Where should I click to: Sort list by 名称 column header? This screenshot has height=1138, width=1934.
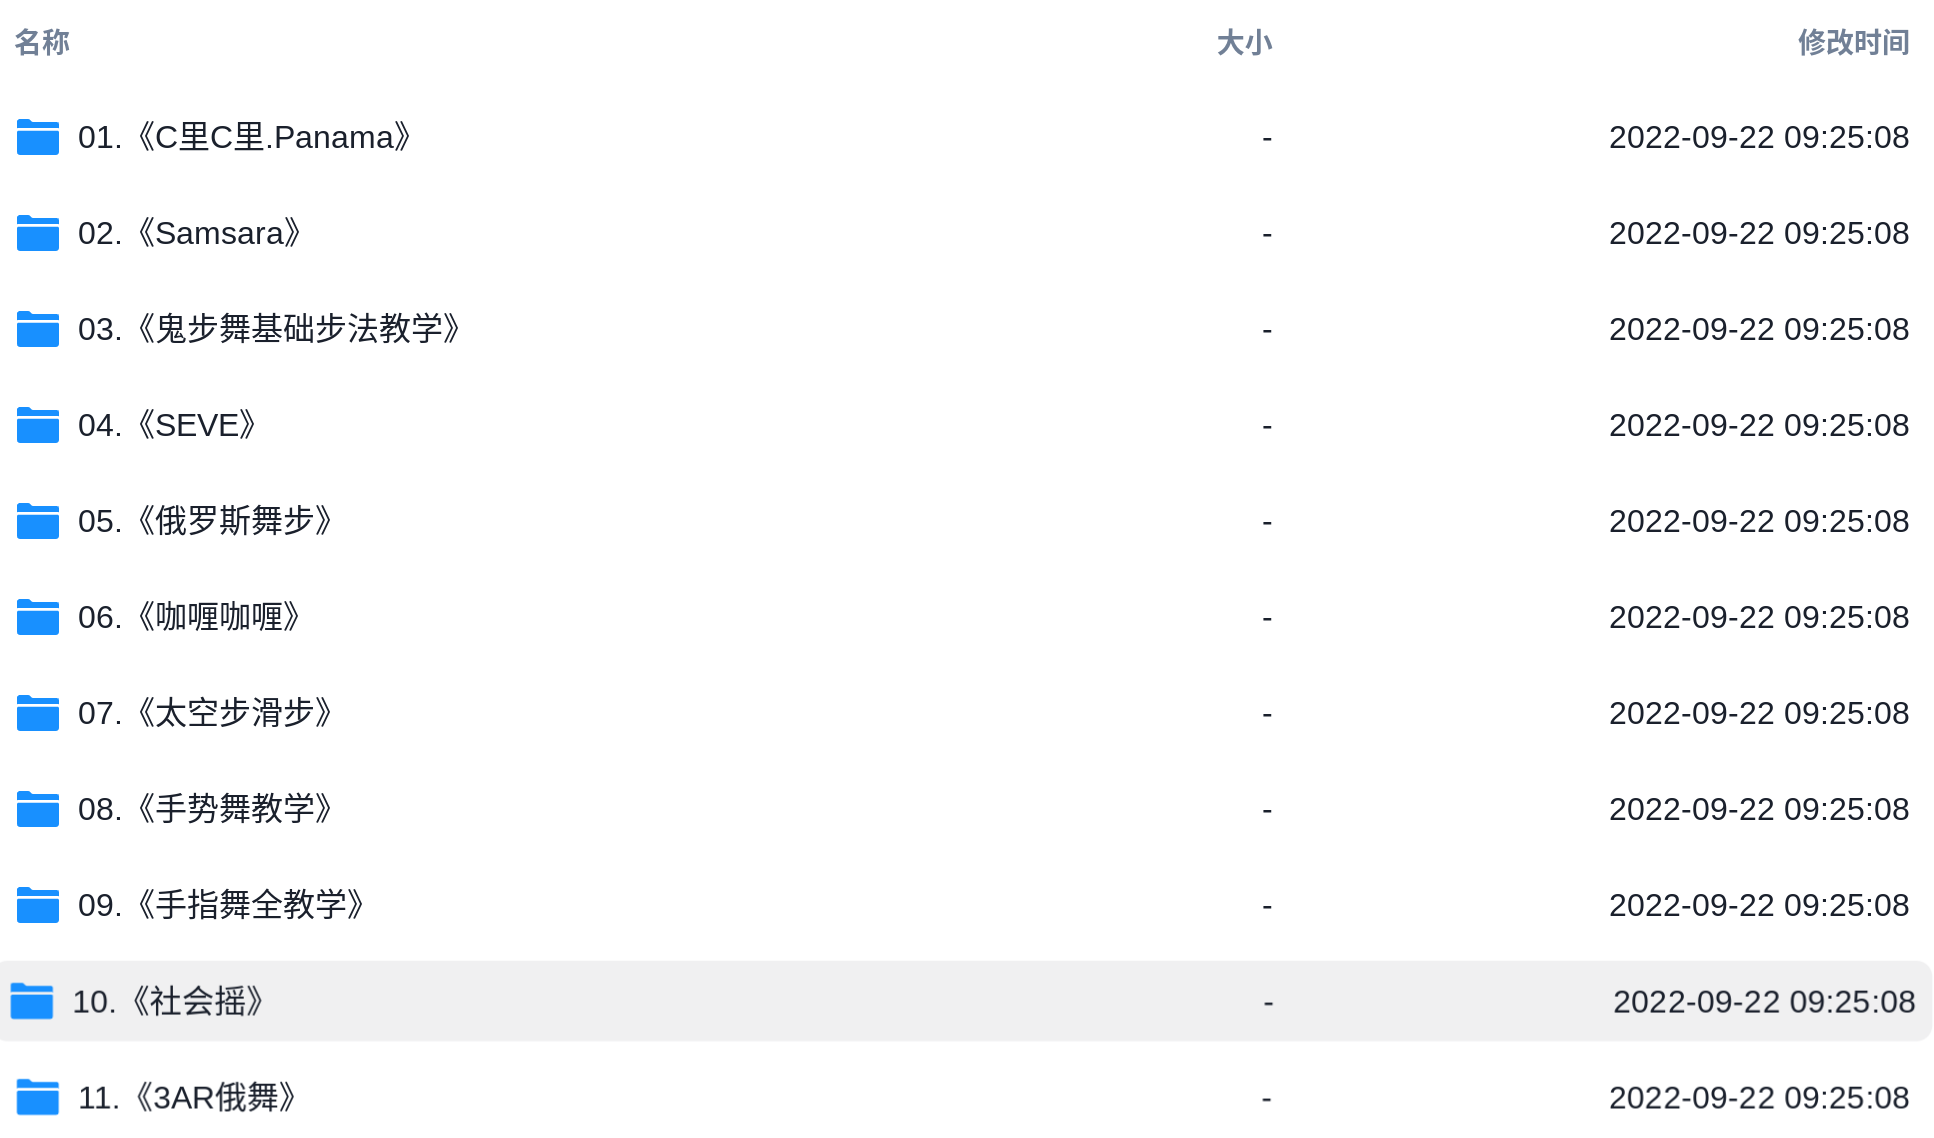pyautogui.click(x=42, y=42)
